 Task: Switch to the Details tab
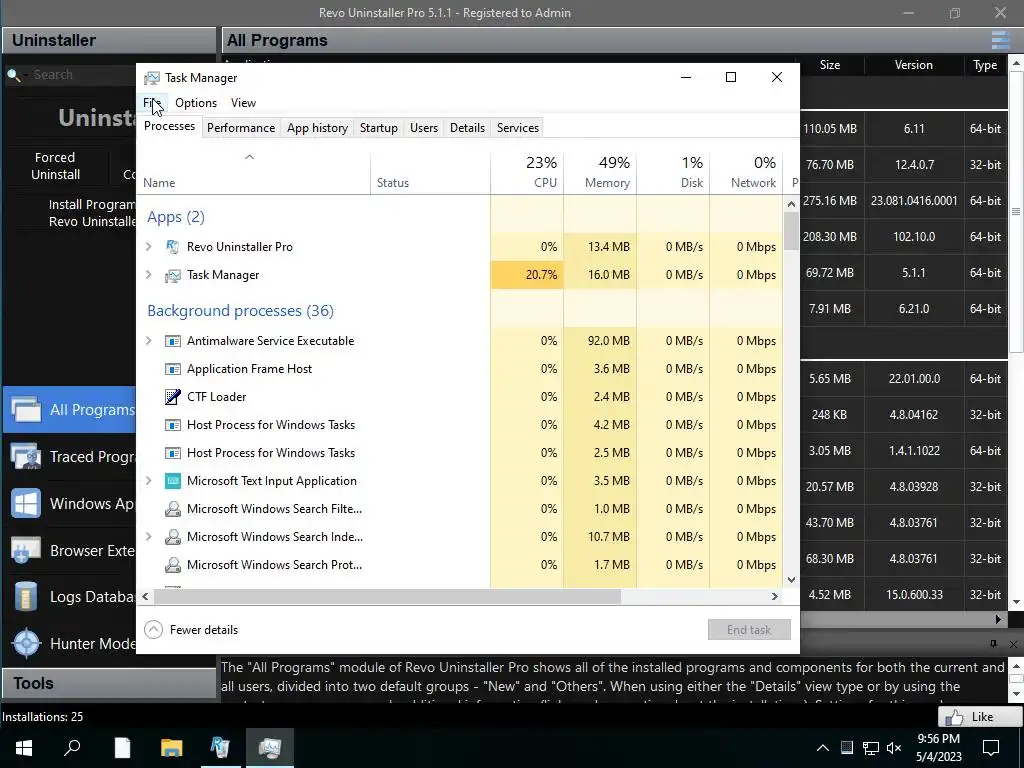468,128
